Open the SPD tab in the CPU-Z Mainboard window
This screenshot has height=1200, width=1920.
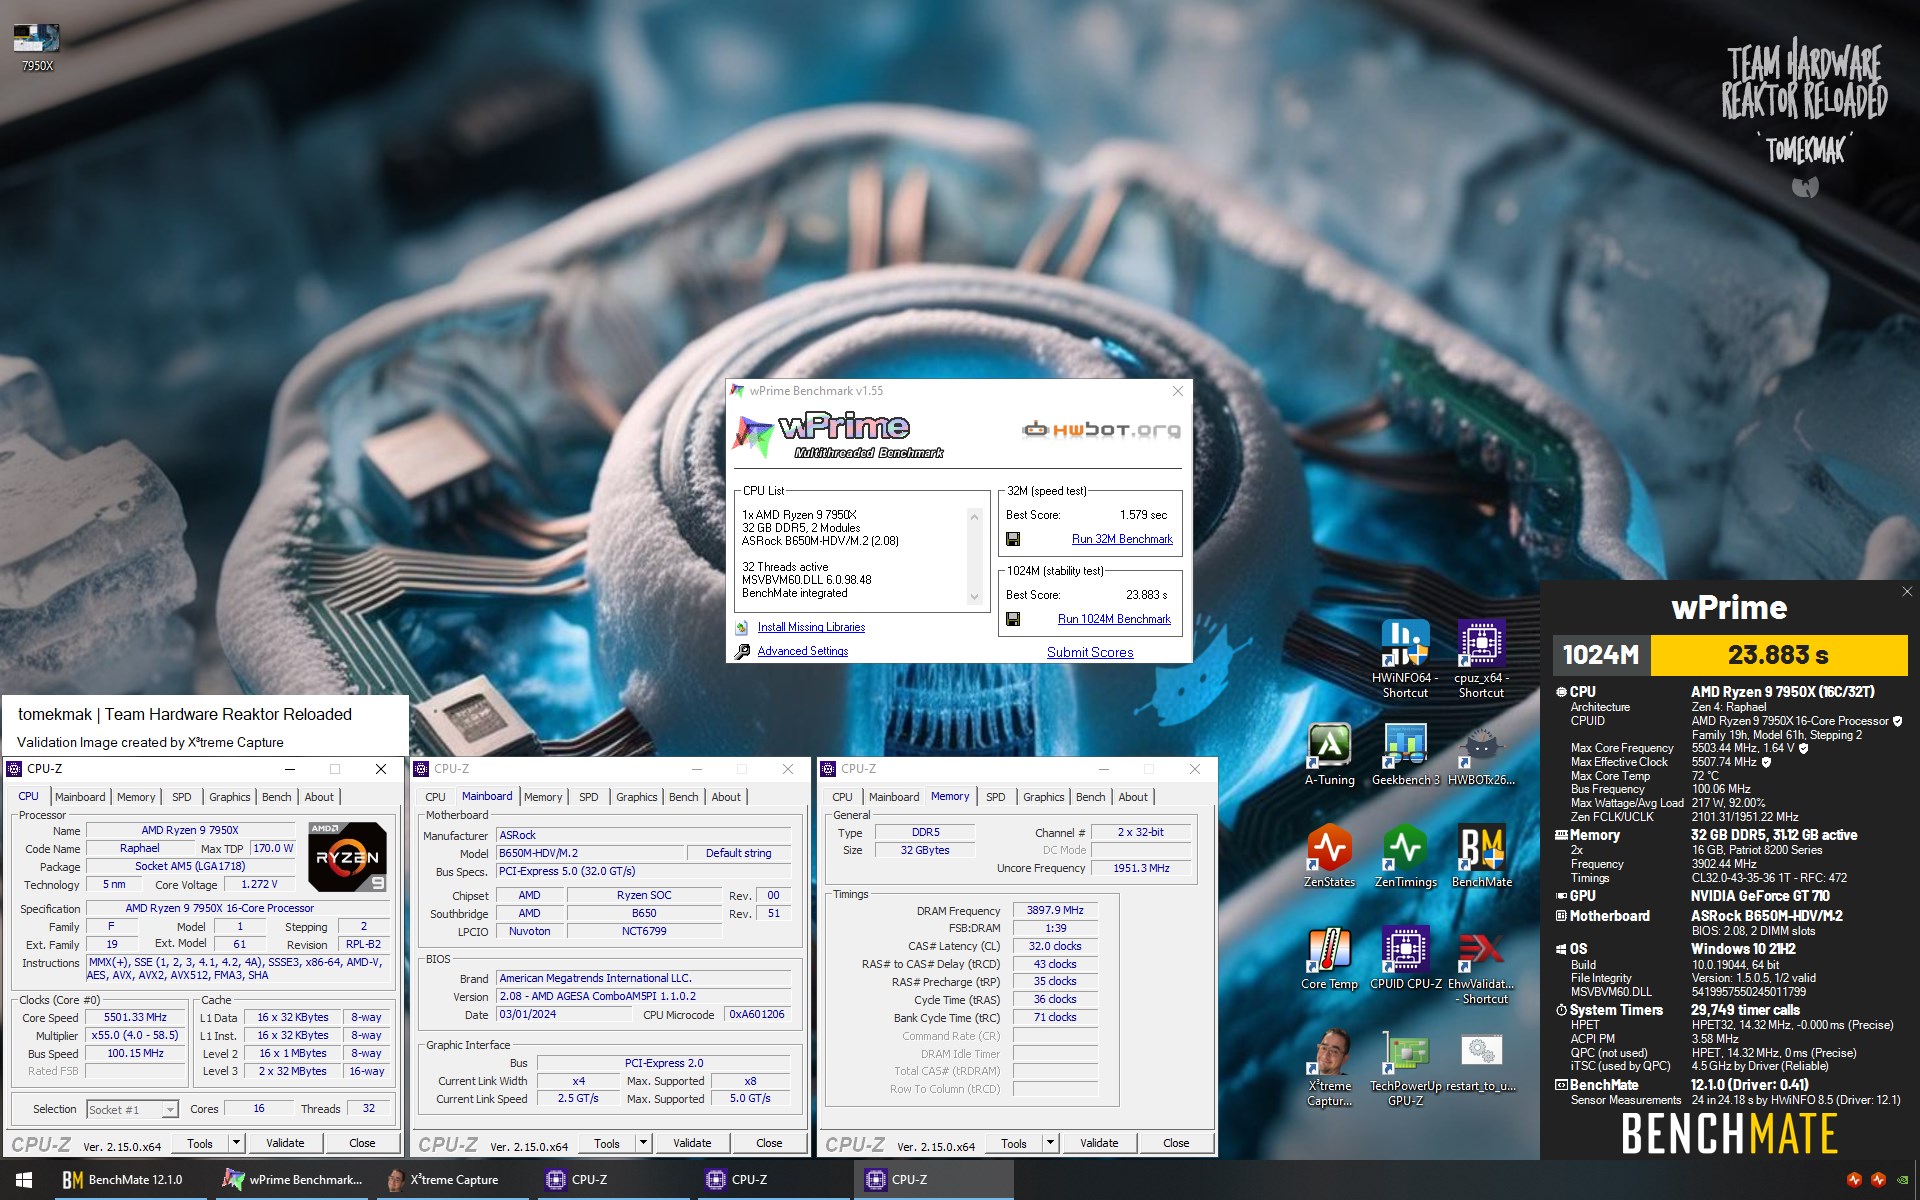click(589, 797)
